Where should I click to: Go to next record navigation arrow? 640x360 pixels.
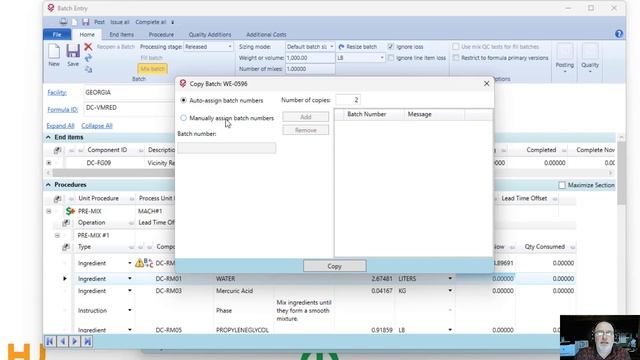(x=75, y=341)
